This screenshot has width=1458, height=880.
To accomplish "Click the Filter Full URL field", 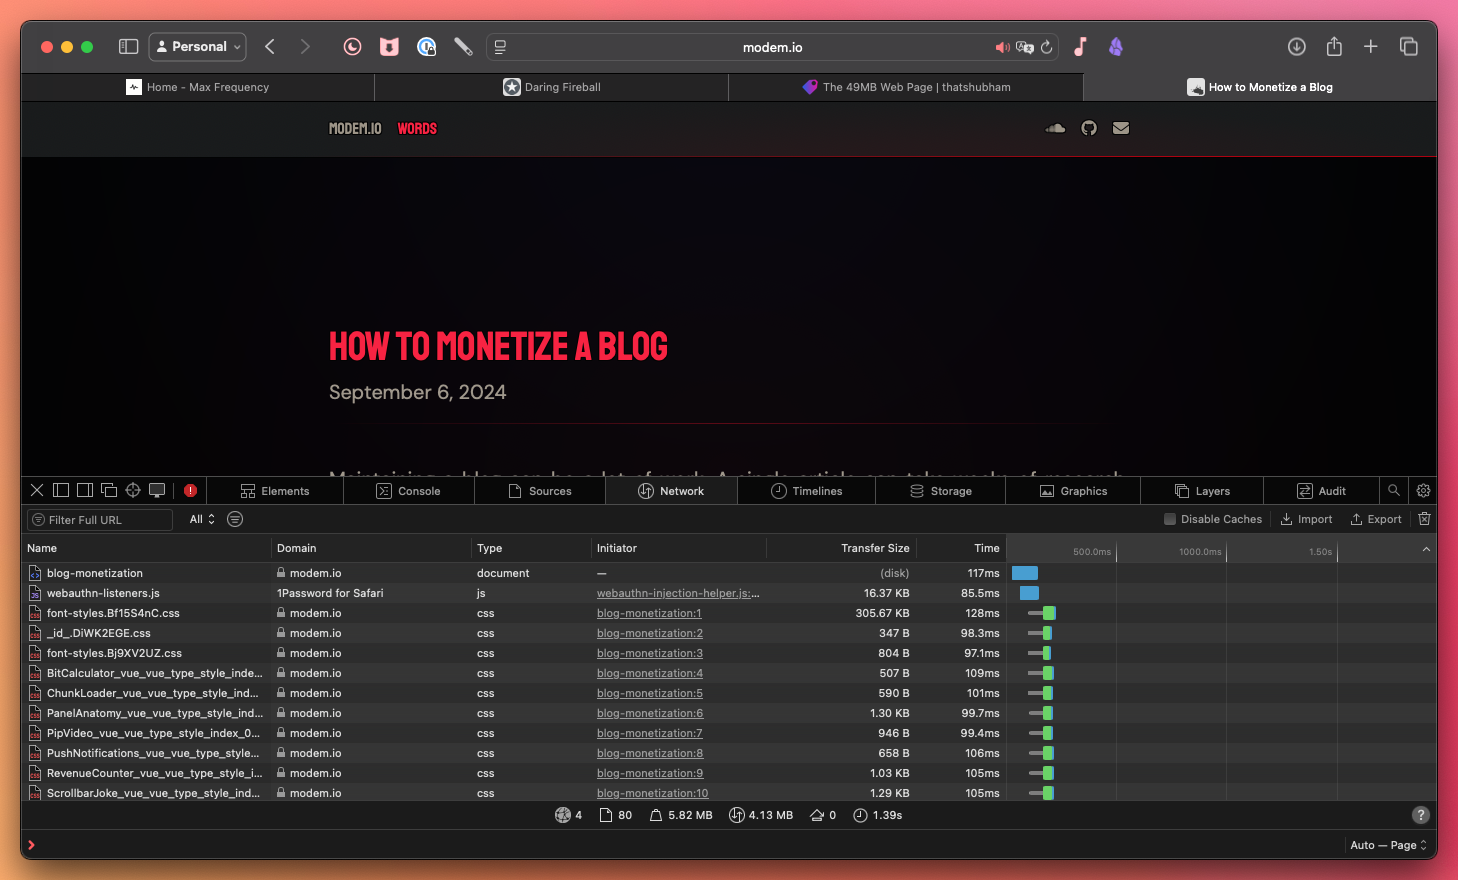I will click(x=100, y=520).
